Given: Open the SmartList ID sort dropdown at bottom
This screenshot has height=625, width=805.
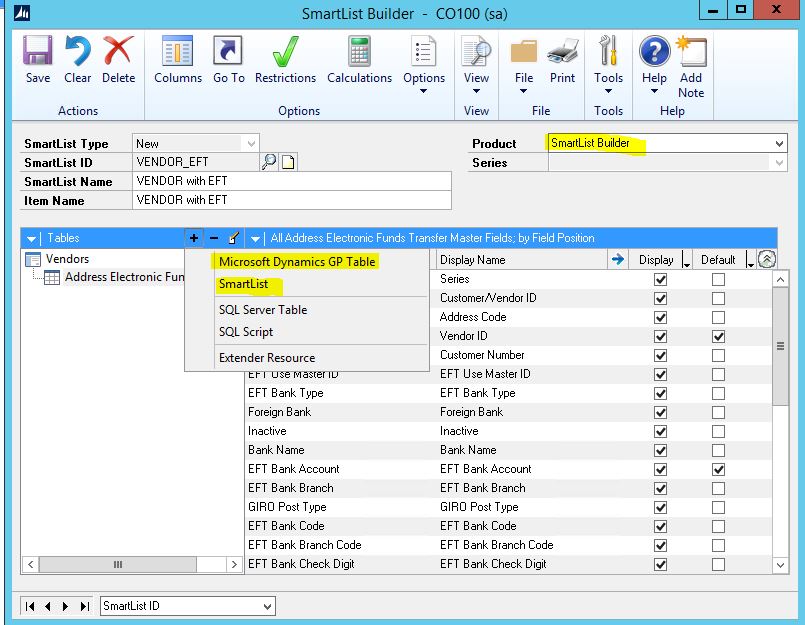Looking at the screenshot, I should (267, 607).
